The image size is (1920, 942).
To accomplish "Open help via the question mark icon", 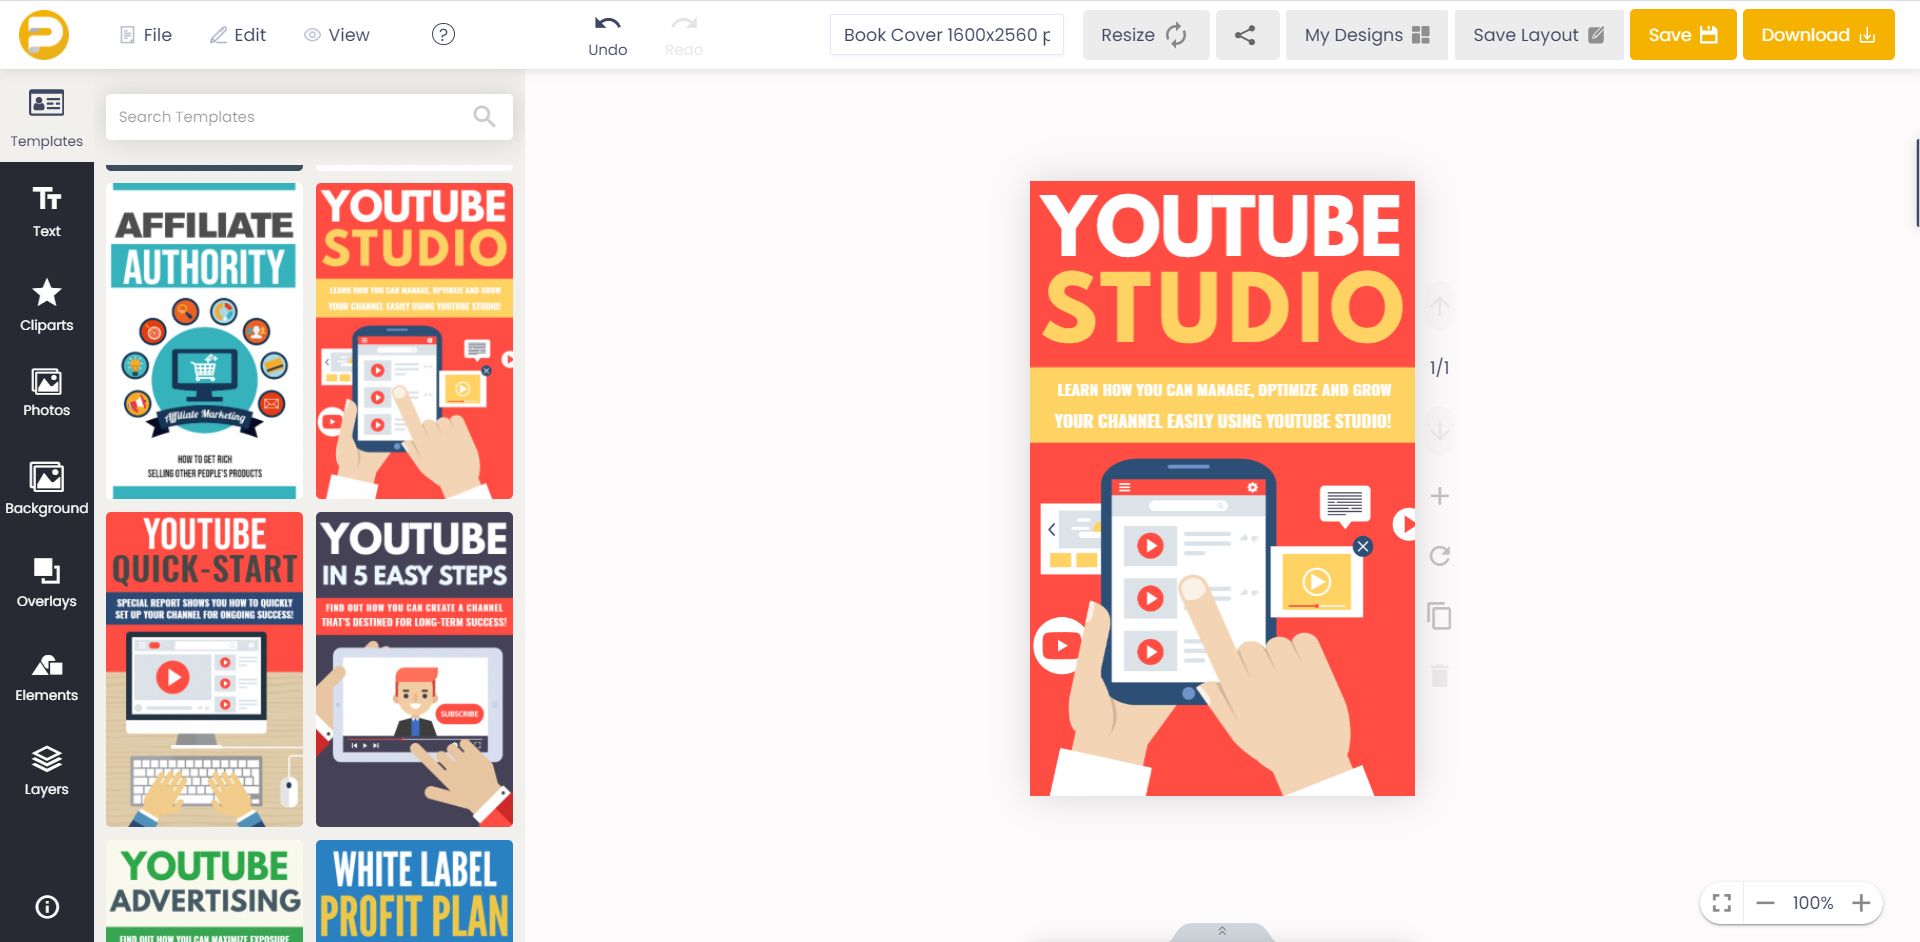I will coord(443,33).
